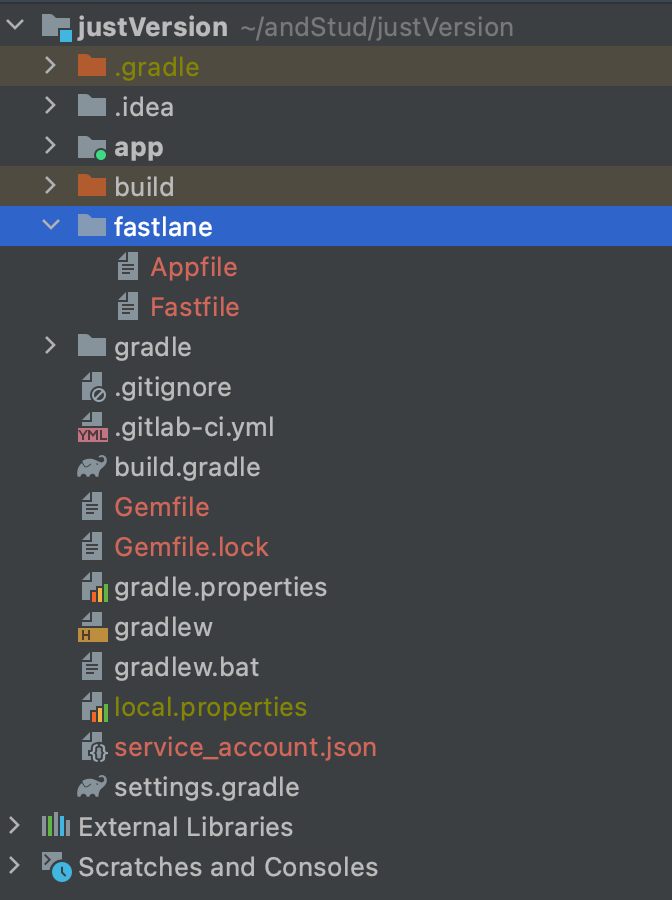Select the Appfile in fastlane

click(x=194, y=267)
